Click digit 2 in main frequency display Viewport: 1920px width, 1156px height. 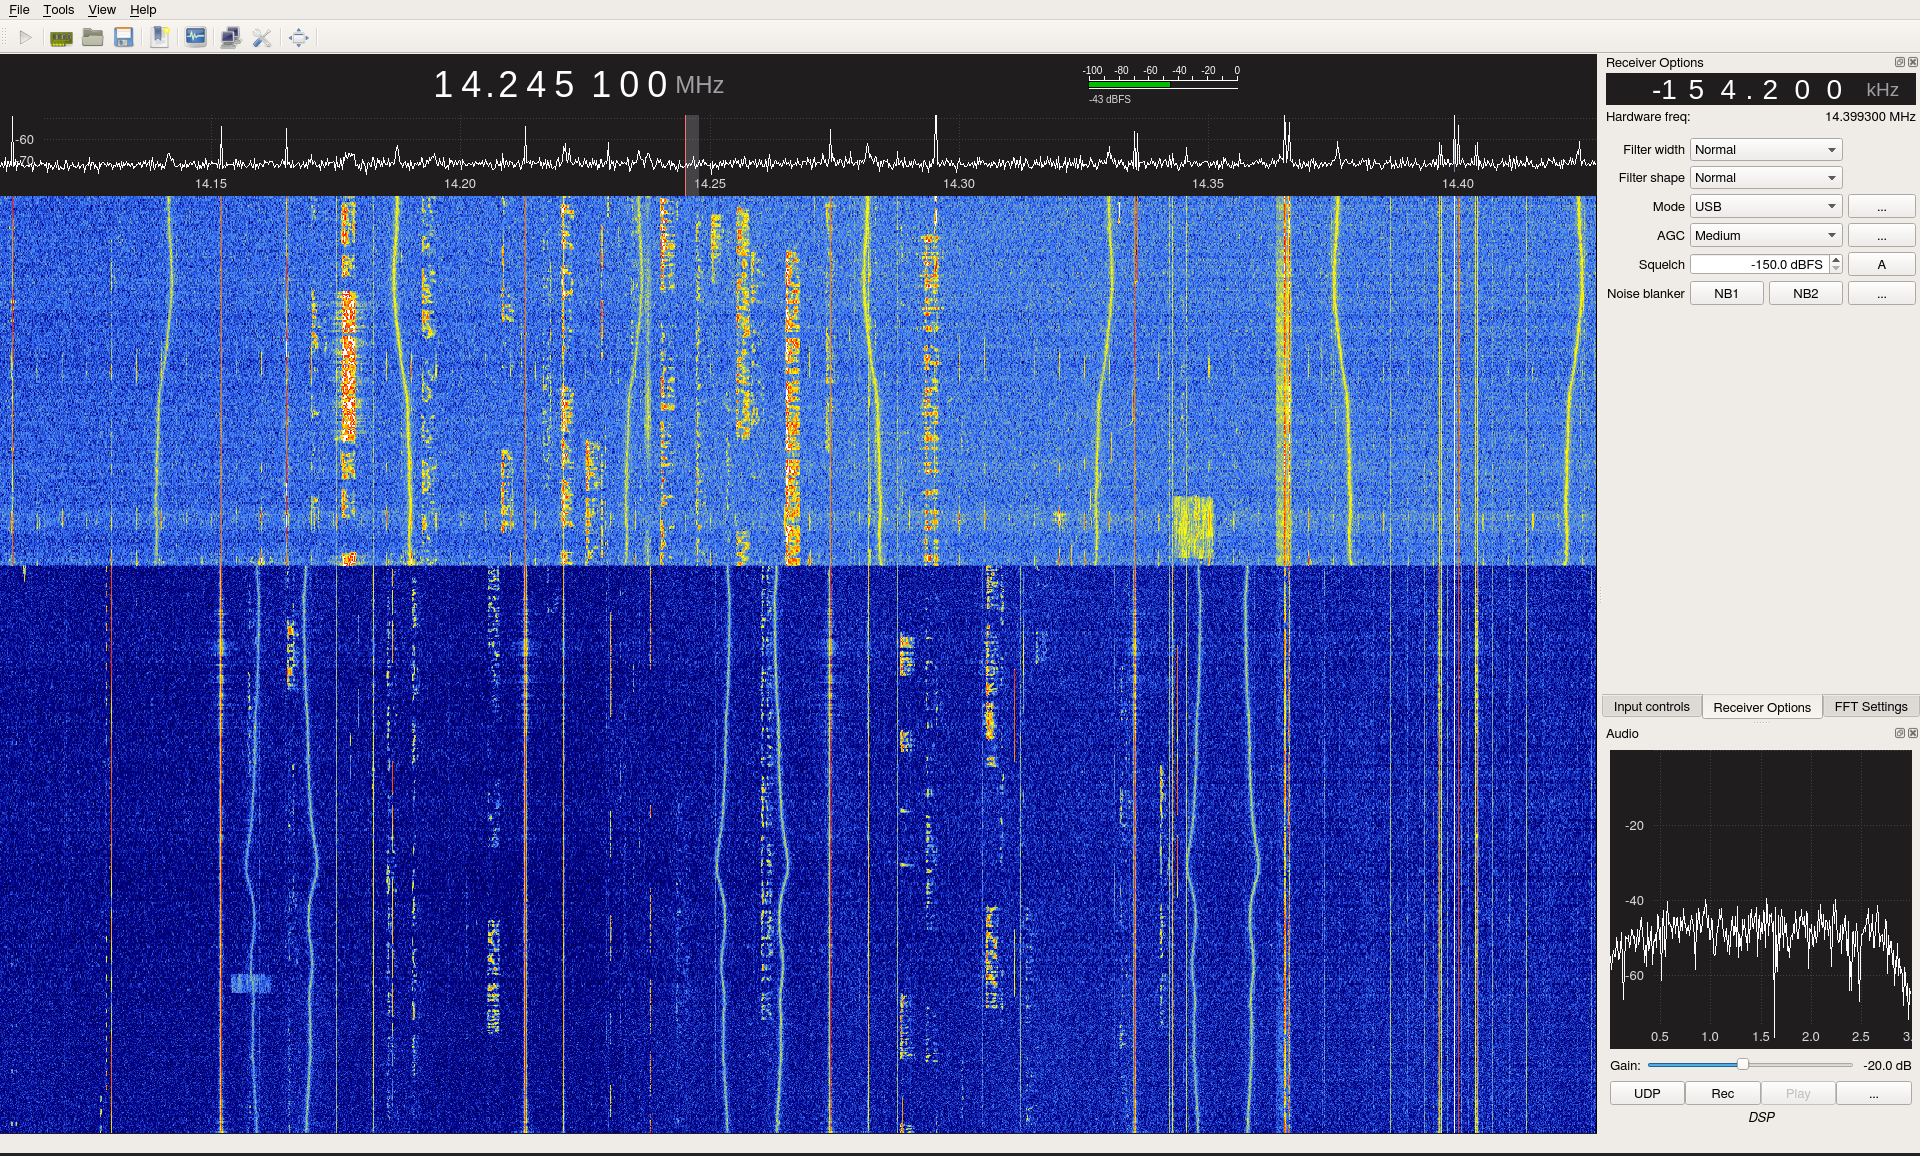coord(508,85)
